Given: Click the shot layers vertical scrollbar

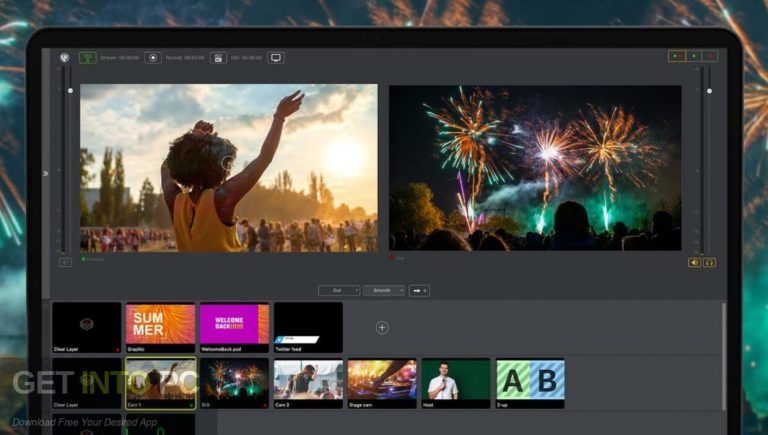Looking at the screenshot, I should (x=723, y=357).
